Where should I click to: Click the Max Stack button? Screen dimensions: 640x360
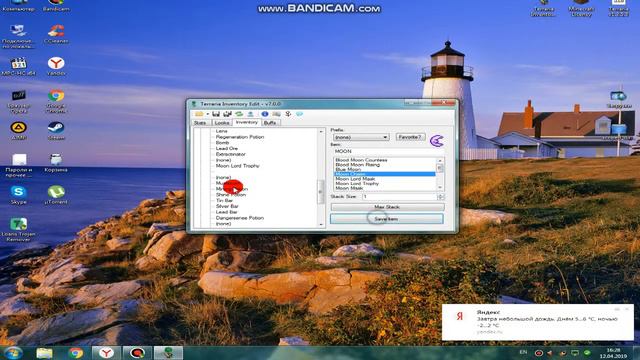pyautogui.click(x=387, y=207)
